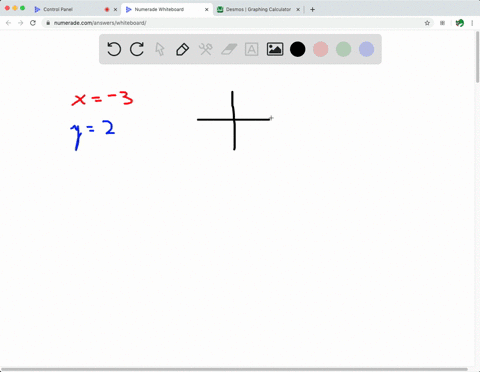Close the Desmos Graphing Calculator tab
This screenshot has width=480, height=372.
[x=298, y=10]
